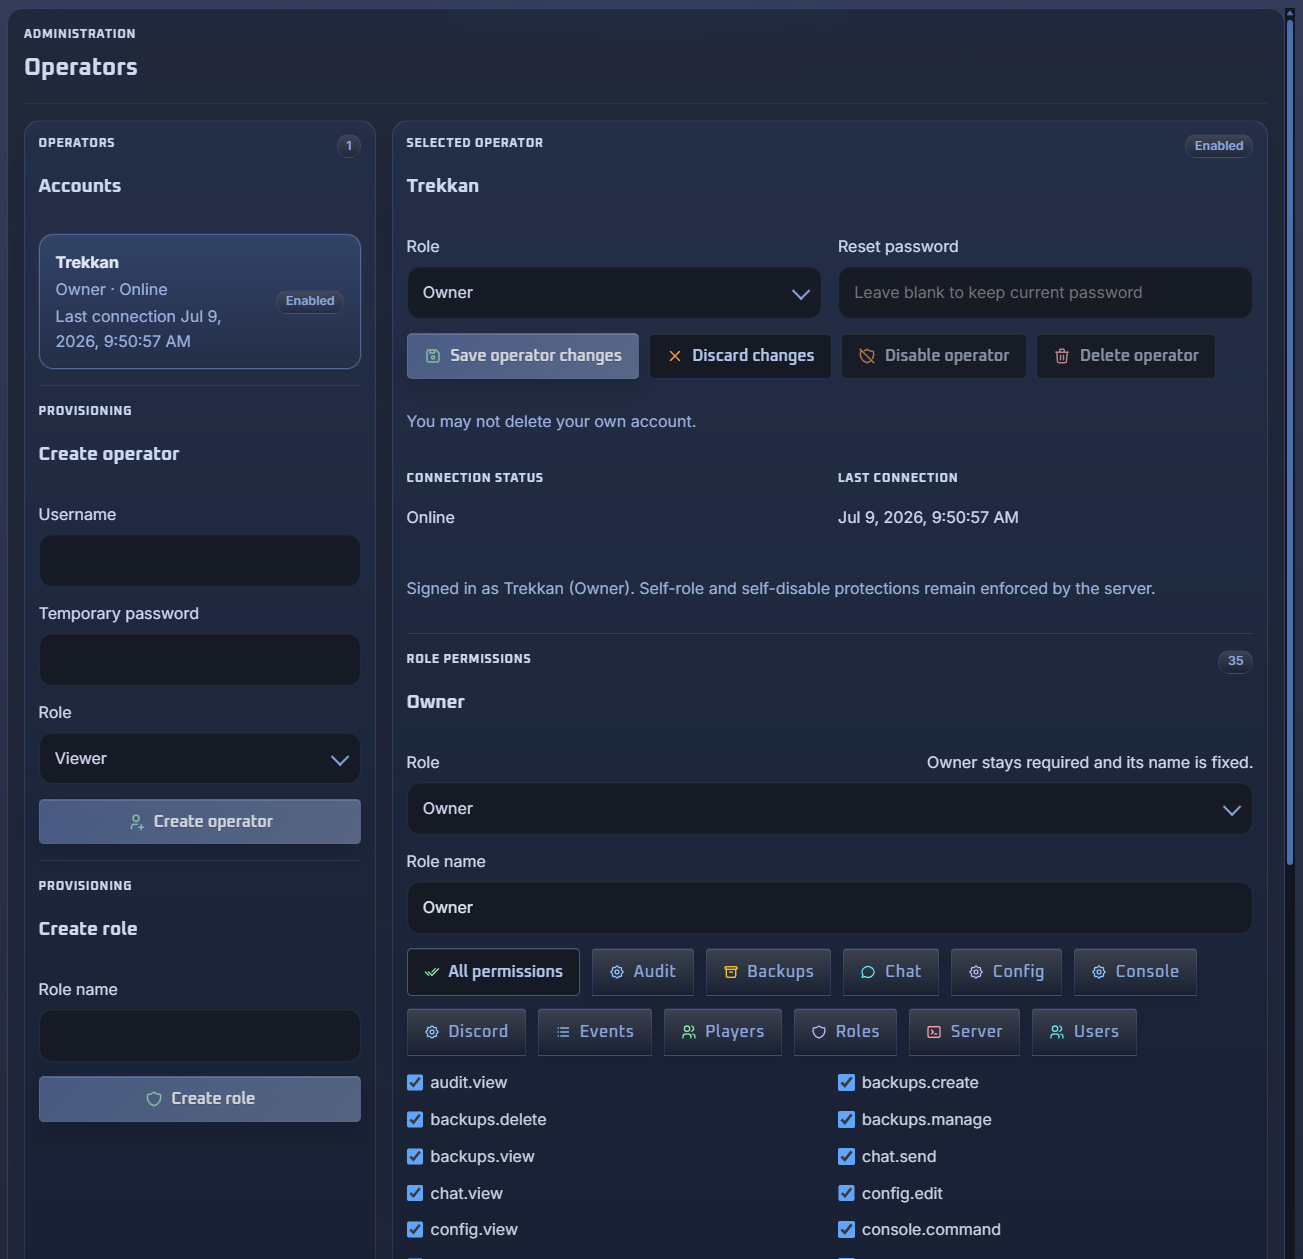Toggle the config.view checkbox
Screen dimensions: 1303x1259
(415, 1229)
